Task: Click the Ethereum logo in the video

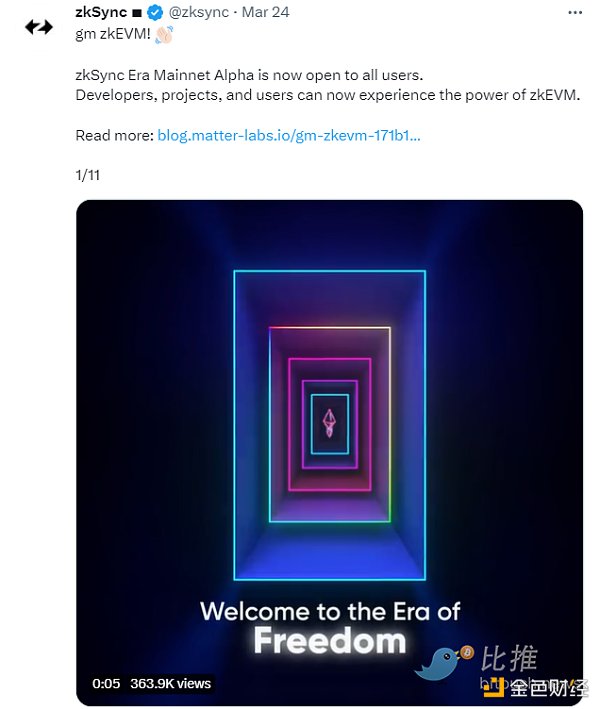Action: [x=329, y=424]
